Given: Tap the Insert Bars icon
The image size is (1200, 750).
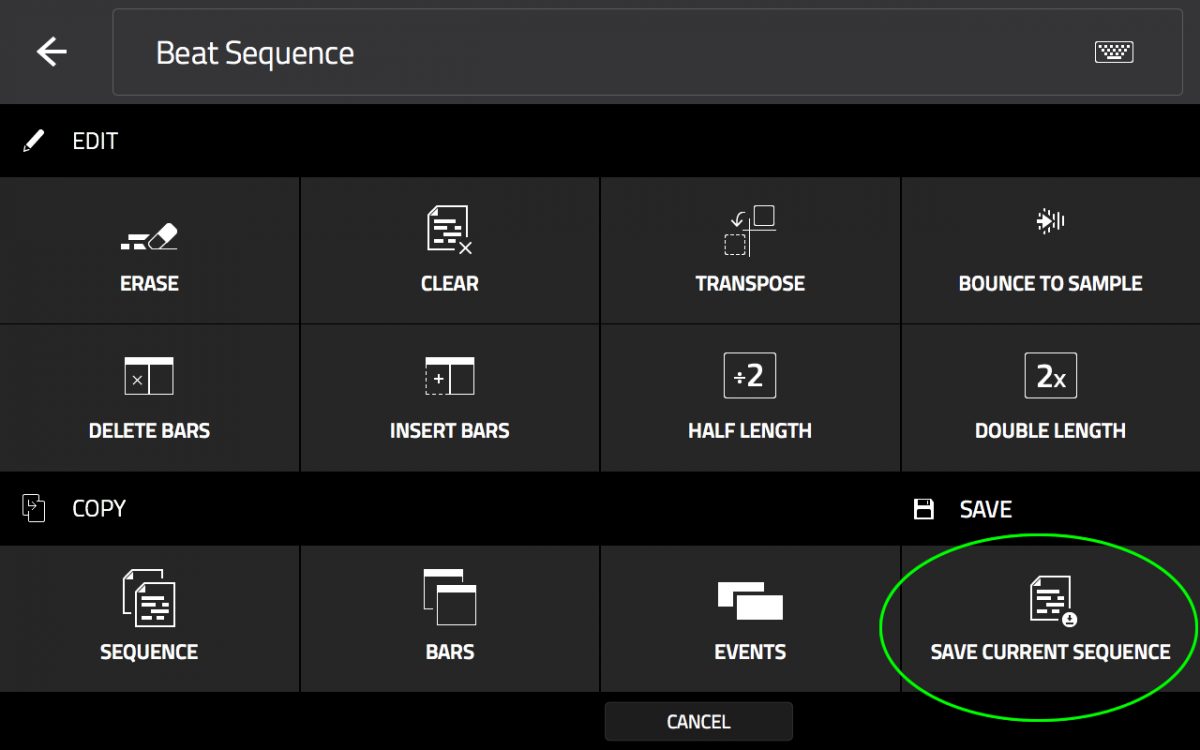Looking at the screenshot, I should [449, 376].
